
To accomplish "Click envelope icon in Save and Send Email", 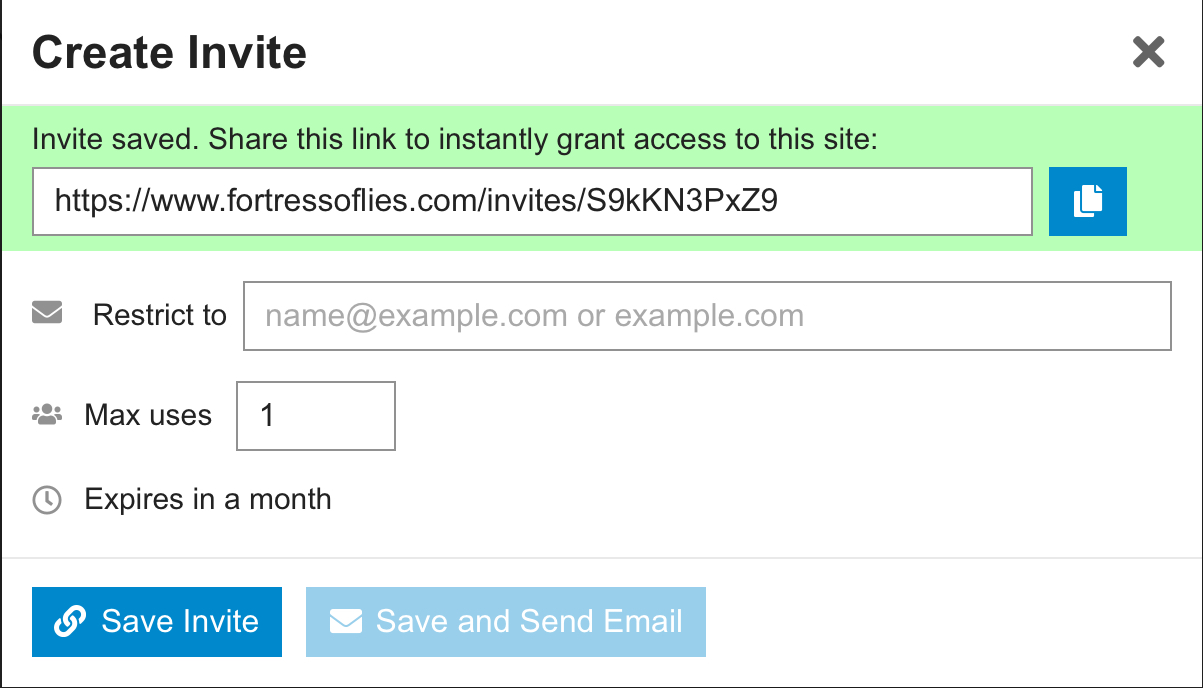I will click(345, 622).
